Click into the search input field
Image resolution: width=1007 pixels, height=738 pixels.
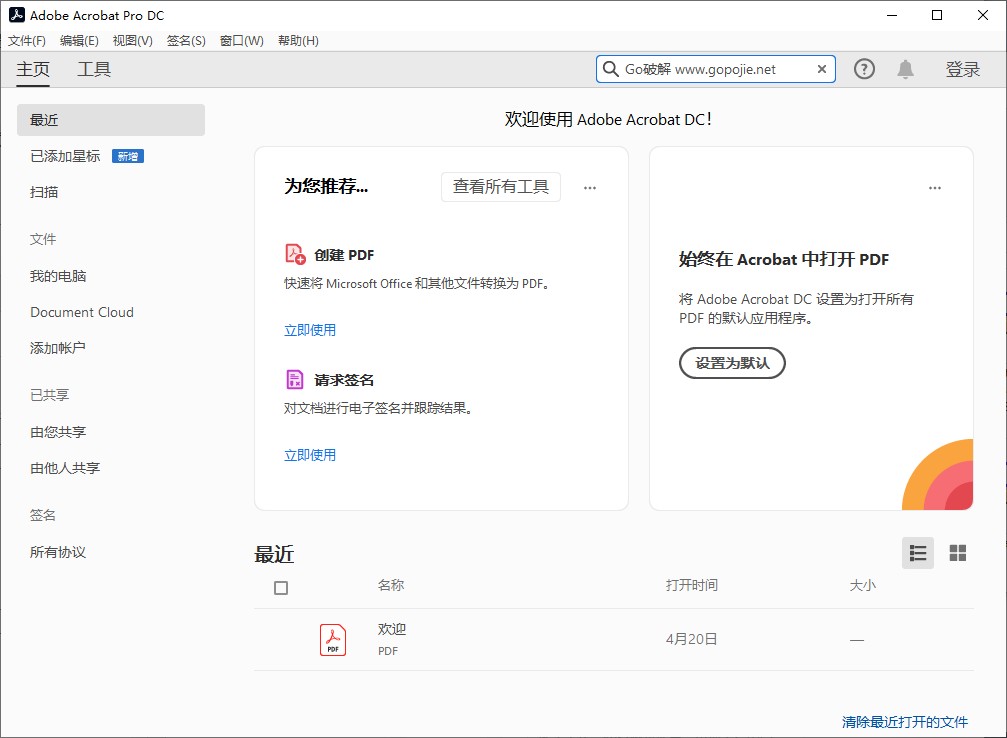pos(715,69)
